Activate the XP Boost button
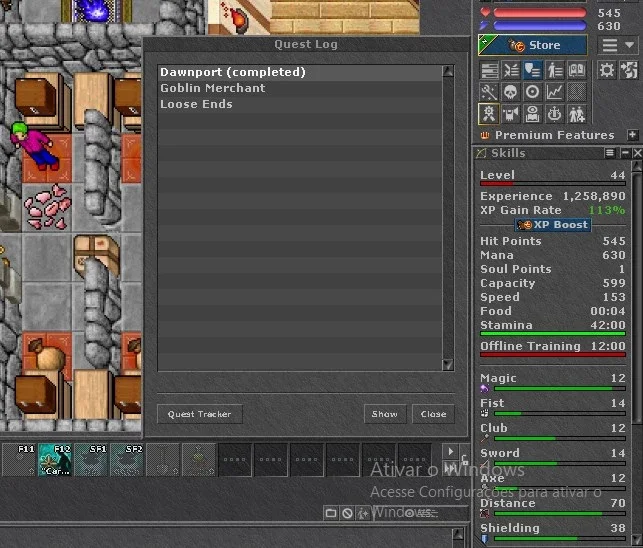The width and height of the screenshot is (643, 548). 553,225
